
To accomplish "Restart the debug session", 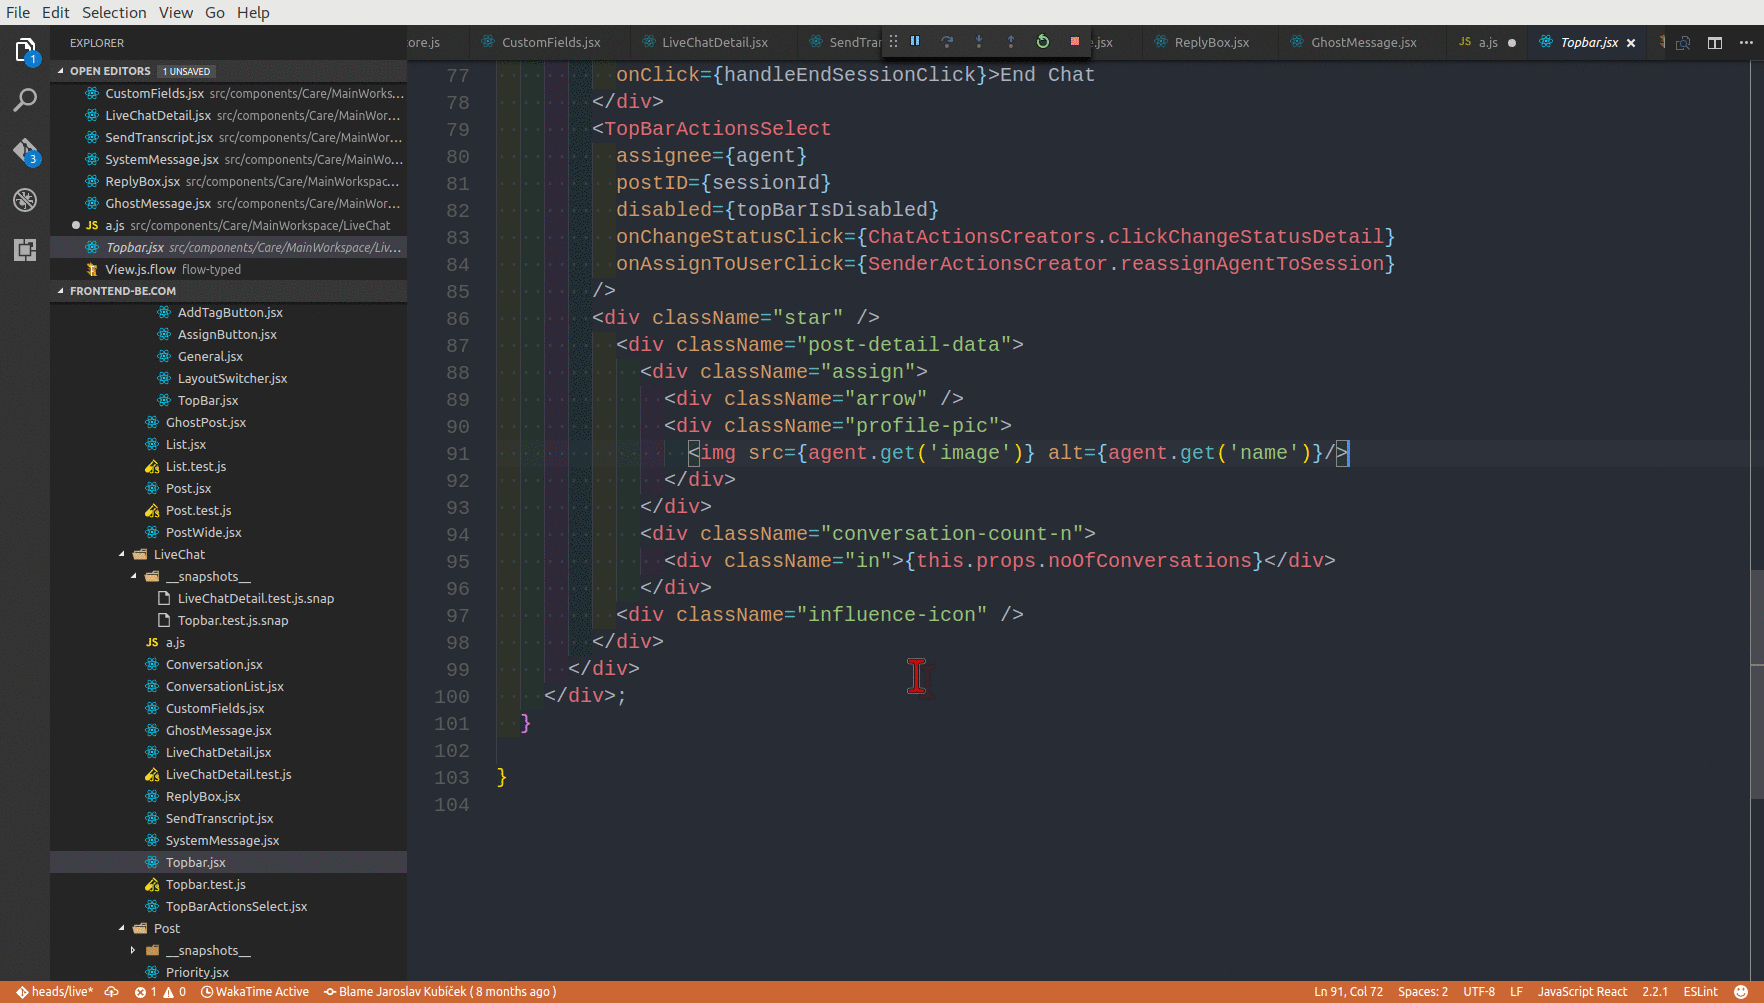I will (1043, 41).
